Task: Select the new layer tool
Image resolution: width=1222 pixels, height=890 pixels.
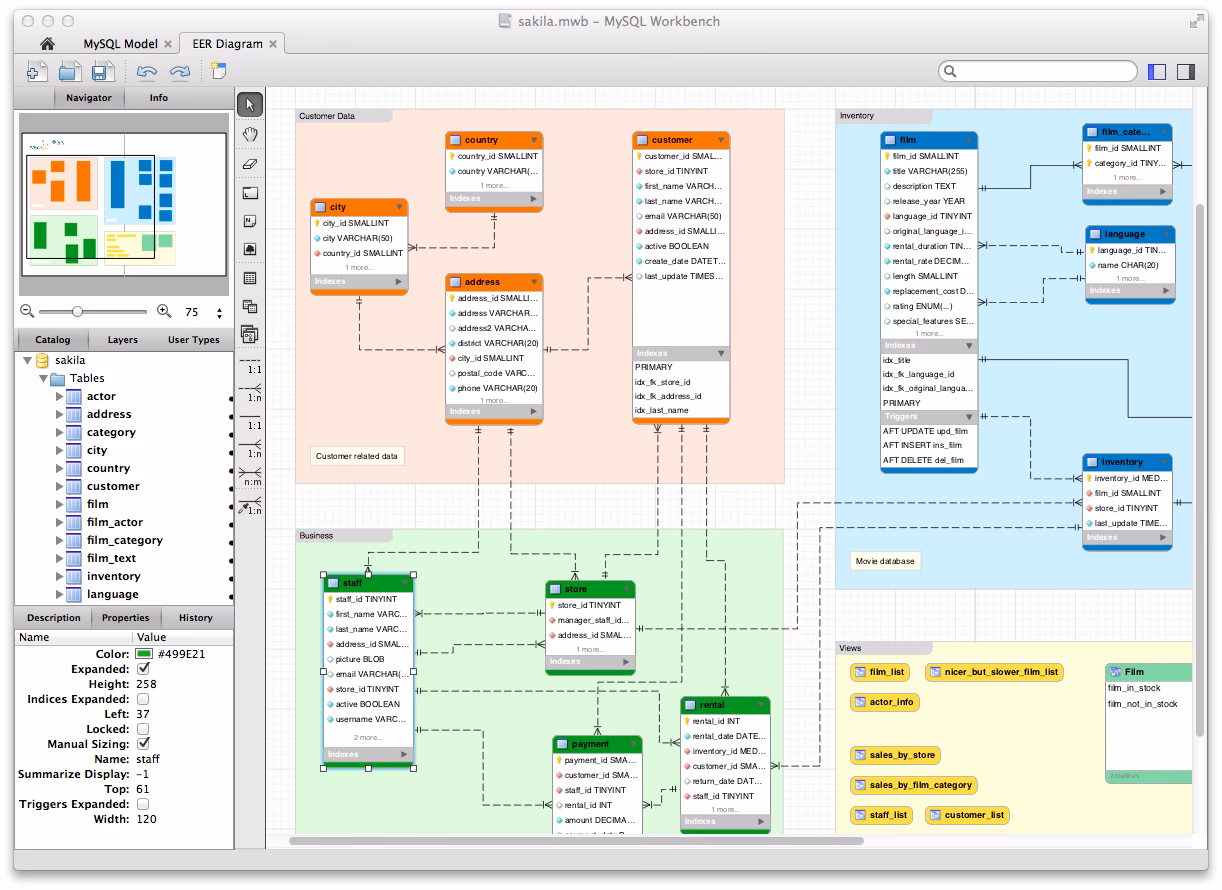Action: pos(250,192)
